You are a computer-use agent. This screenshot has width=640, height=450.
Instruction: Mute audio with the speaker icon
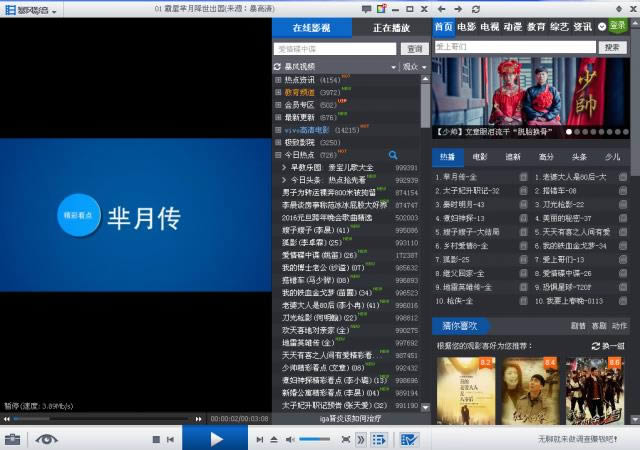290,439
